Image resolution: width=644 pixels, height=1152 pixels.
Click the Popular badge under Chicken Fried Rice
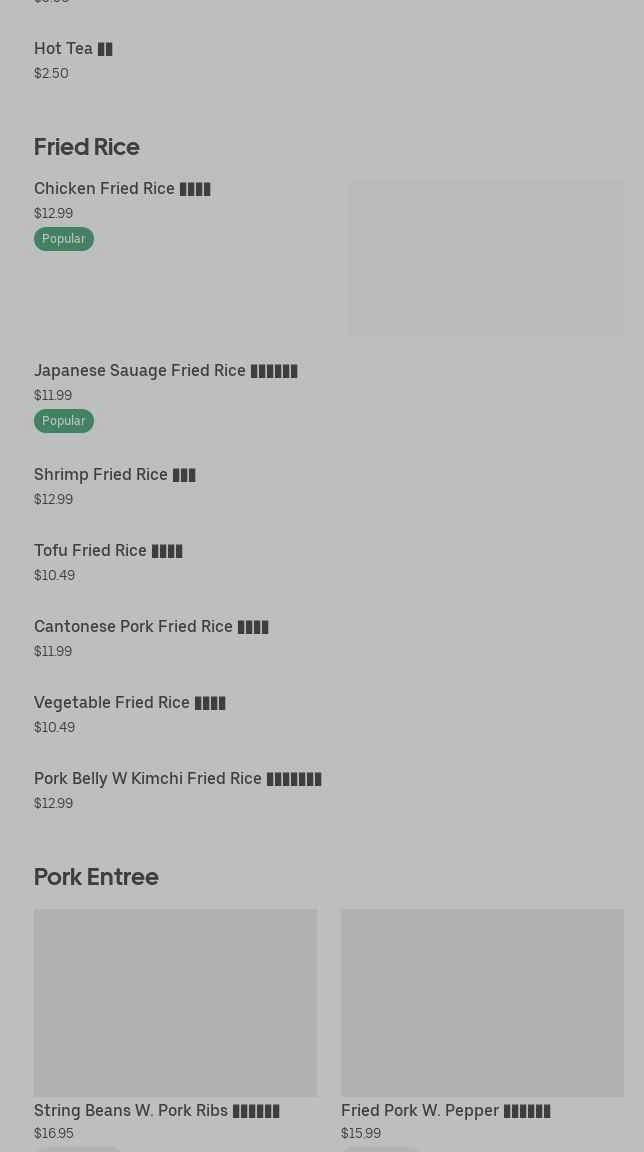[64, 239]
